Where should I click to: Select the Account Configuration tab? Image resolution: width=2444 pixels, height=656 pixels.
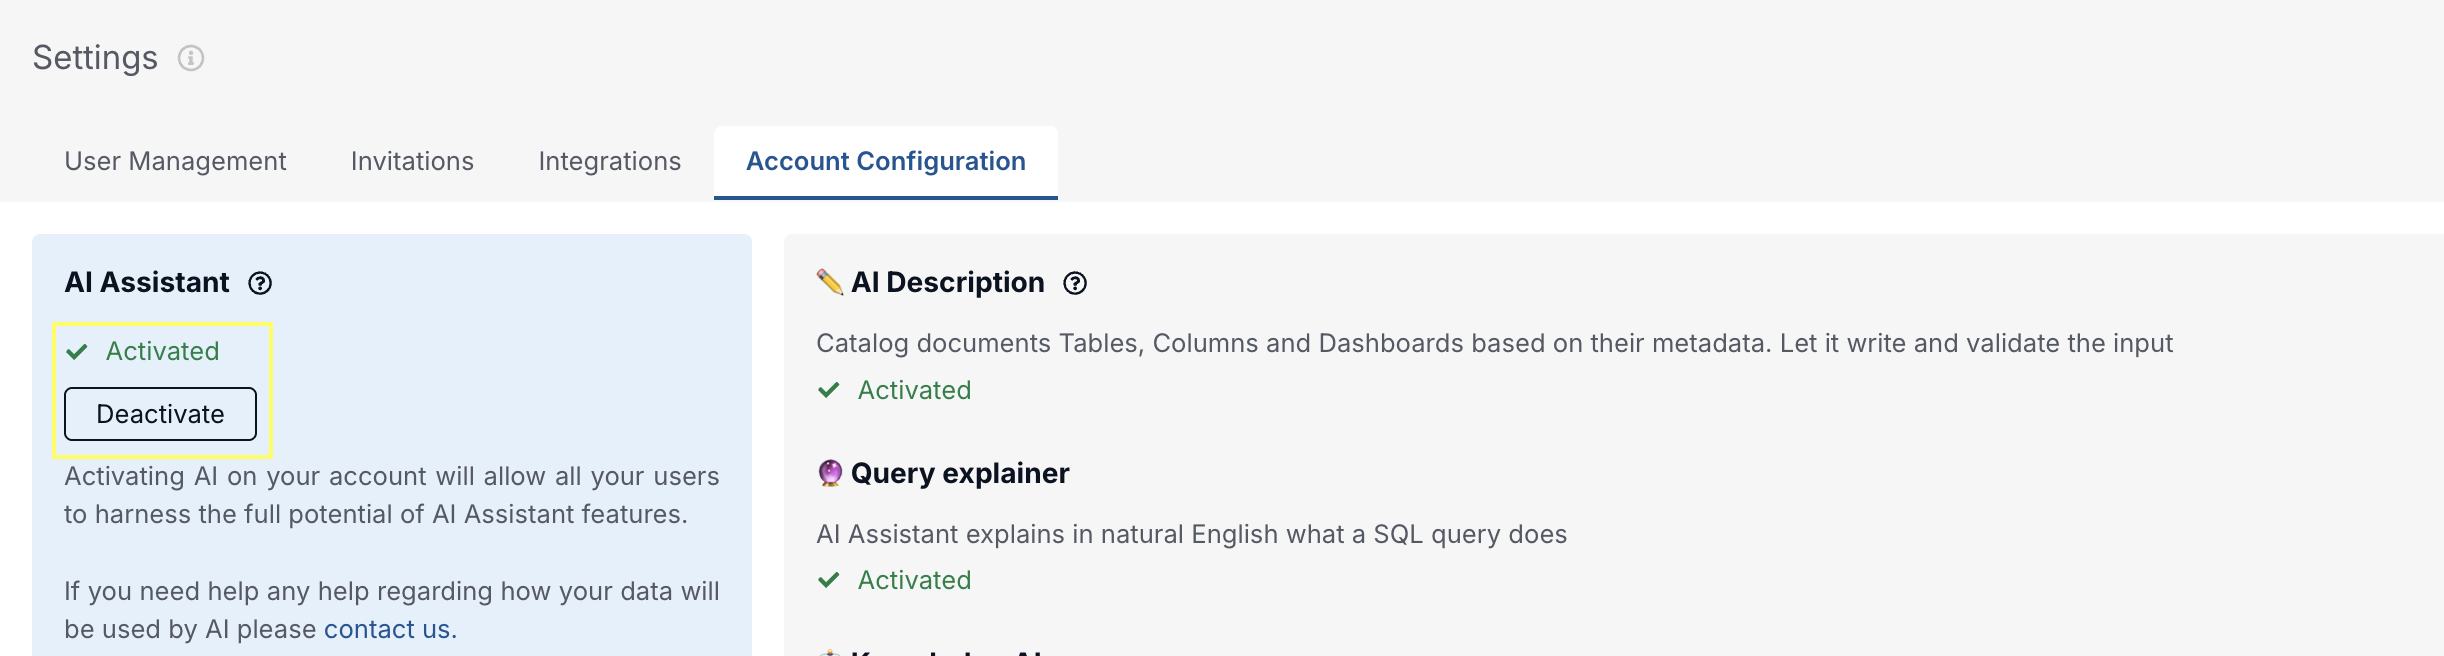(886, 161)
